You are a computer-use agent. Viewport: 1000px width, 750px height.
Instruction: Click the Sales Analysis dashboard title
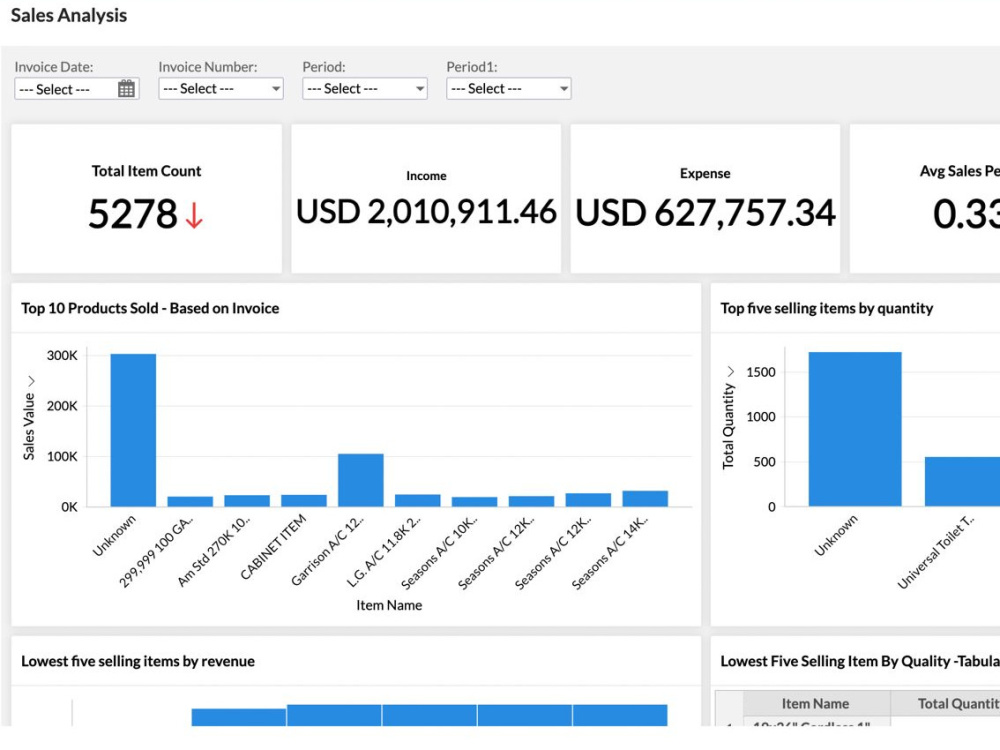point(67,15)
